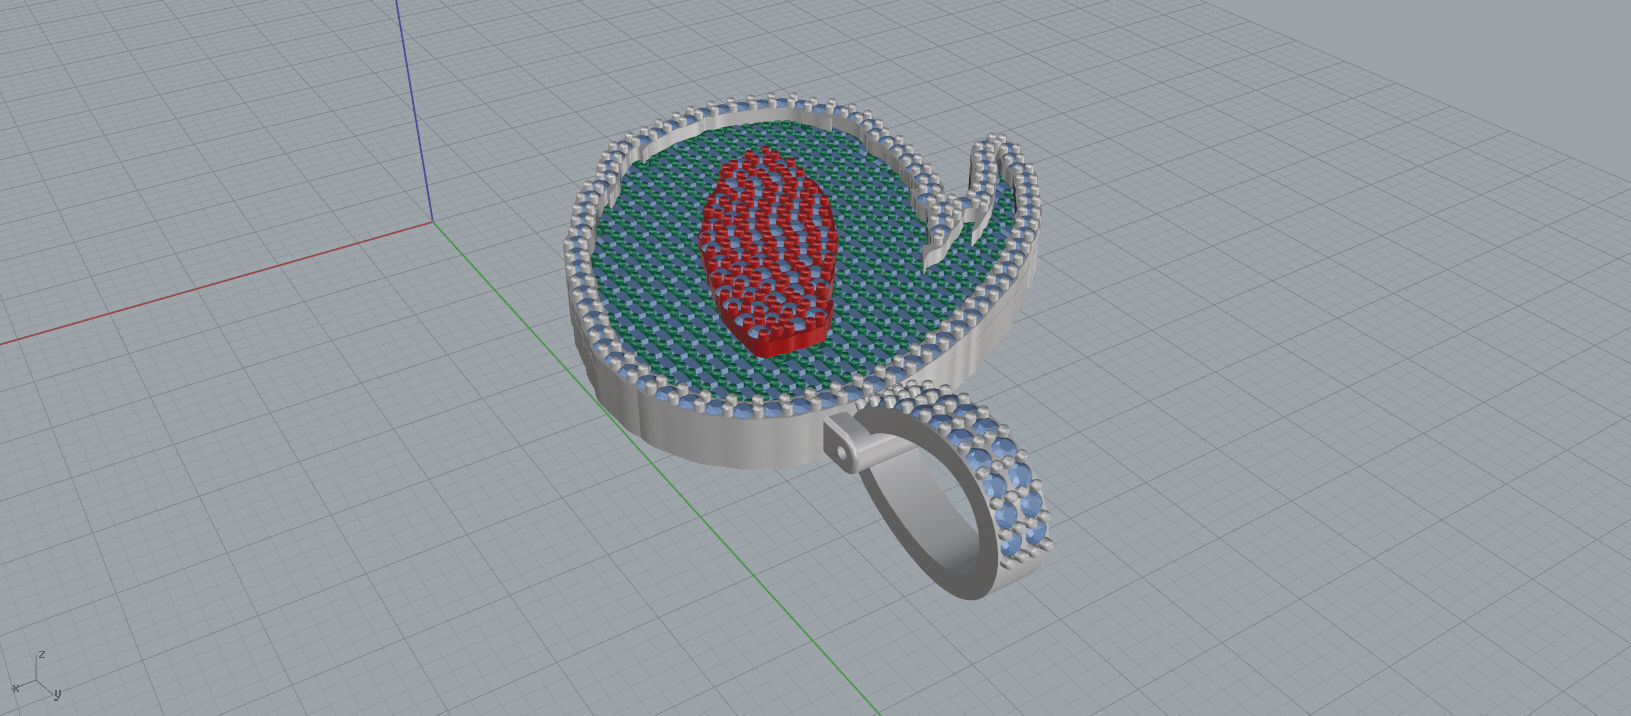Viewport: 1631px width, 716px height.
Task: Select the red gemstone cluster at pendant center
Action: (768, 252)
